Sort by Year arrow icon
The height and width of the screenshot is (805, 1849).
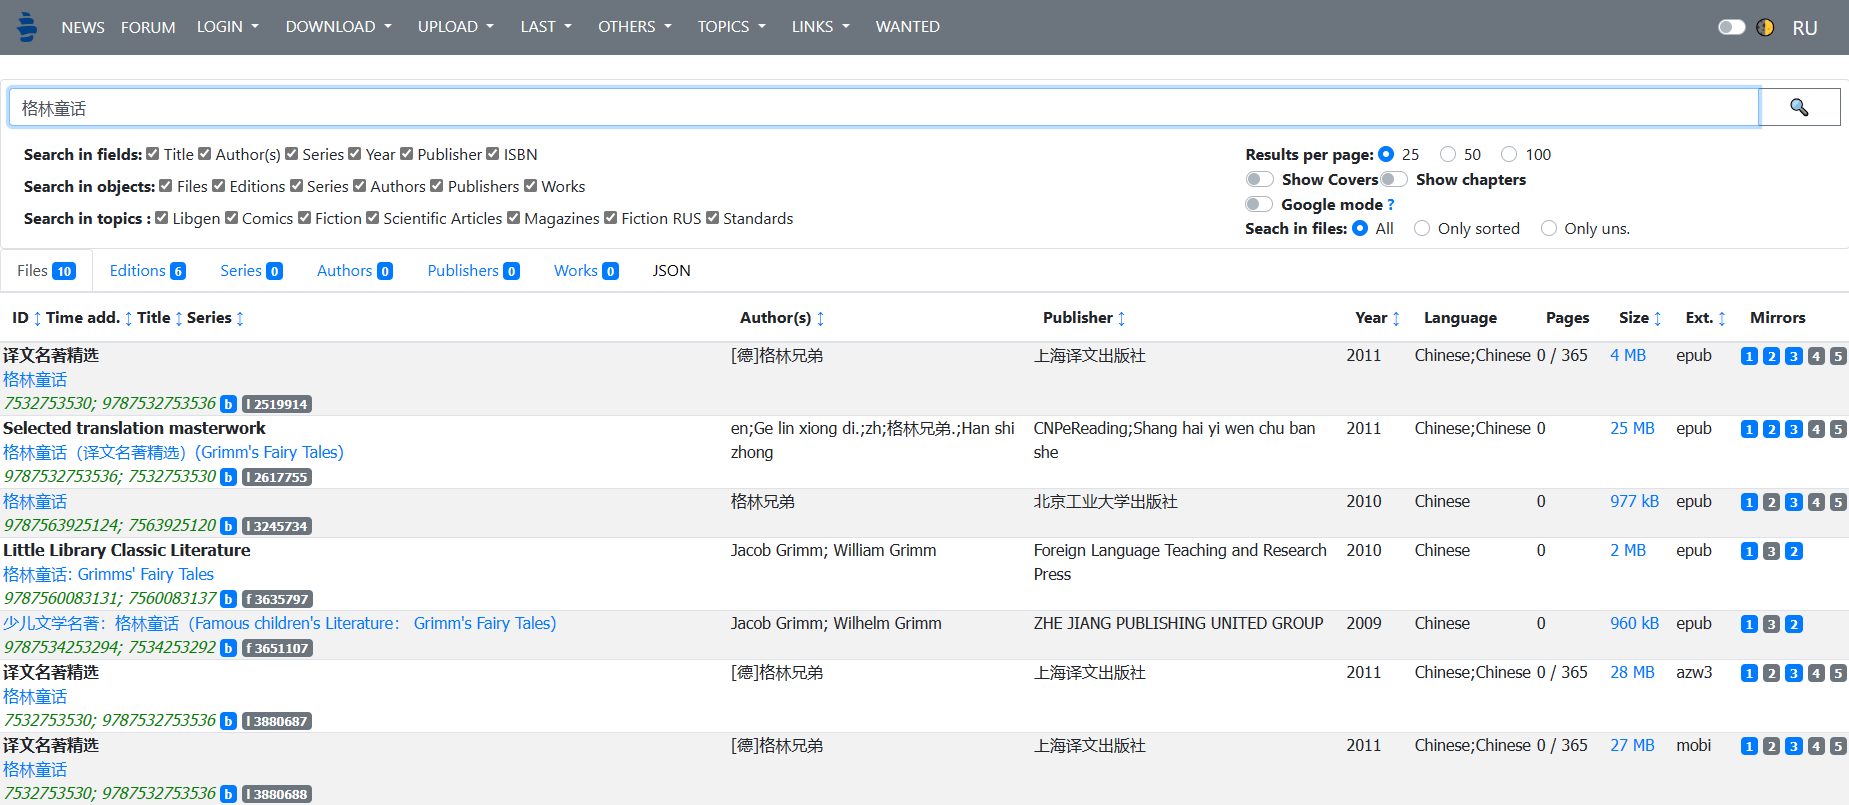[1396, 318]
